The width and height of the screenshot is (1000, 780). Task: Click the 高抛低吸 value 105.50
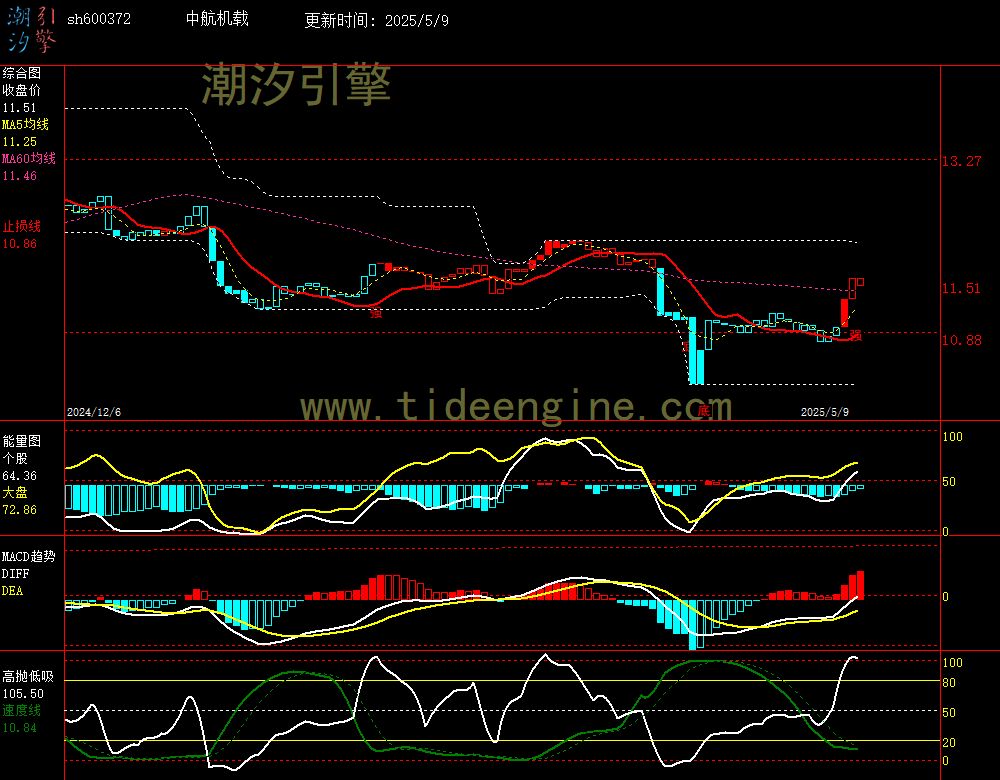pos(23,693)
